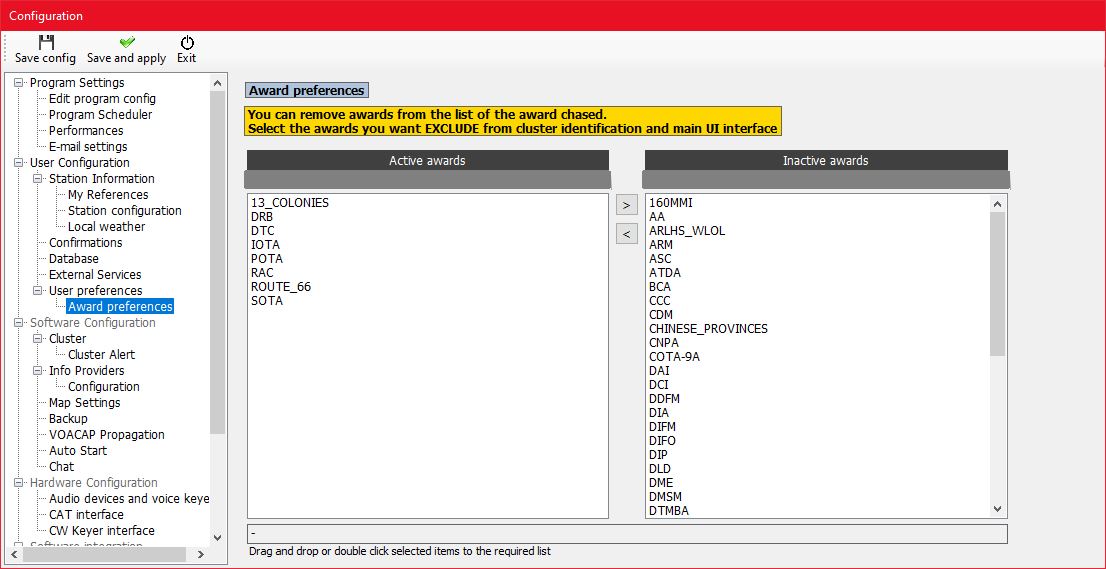Open Database settings
The height and width of the screenshot is (569, 1106).
[x=73, y=259]
